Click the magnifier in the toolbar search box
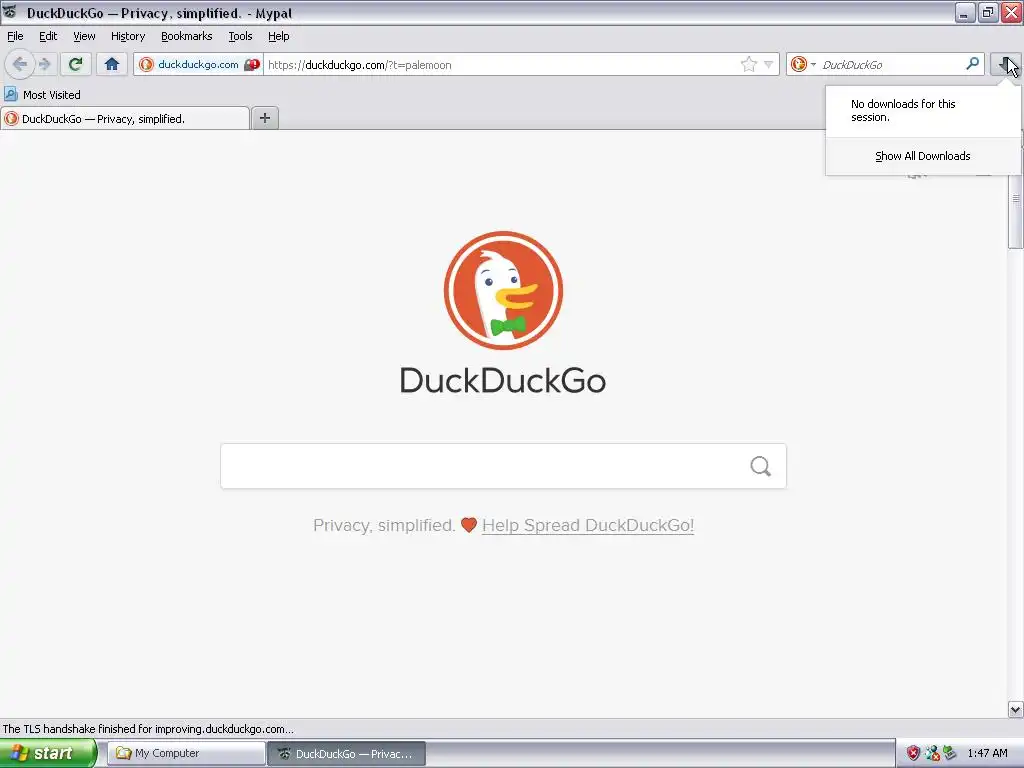The height and width of the screenshot is (768, 1024). point(972,63)
